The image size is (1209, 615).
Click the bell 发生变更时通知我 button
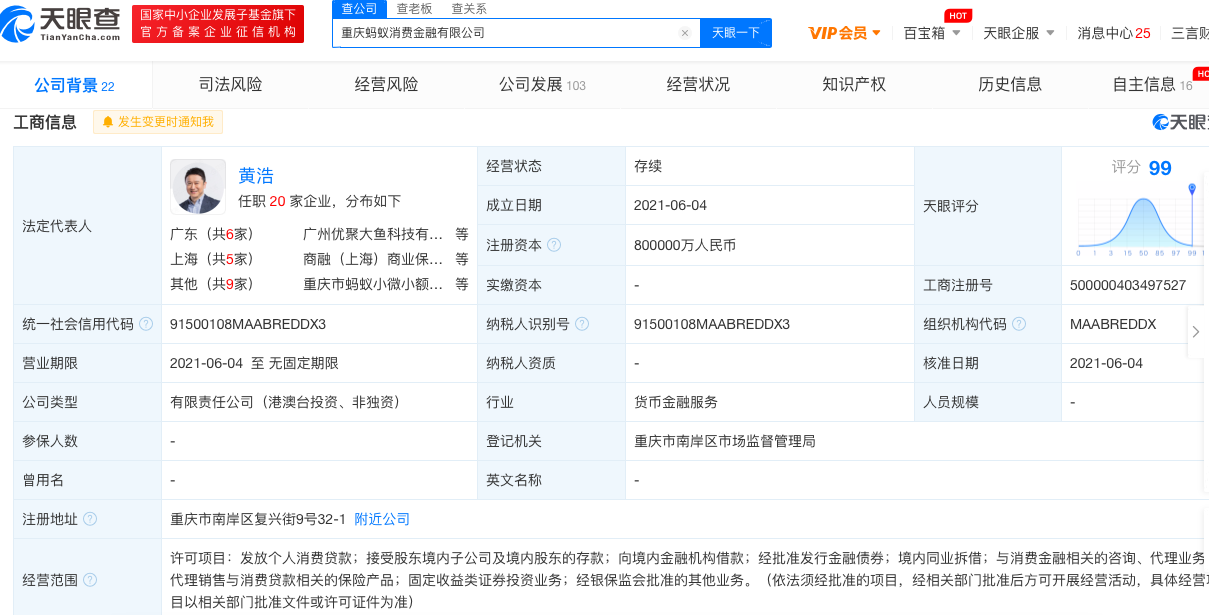(158, 122)
